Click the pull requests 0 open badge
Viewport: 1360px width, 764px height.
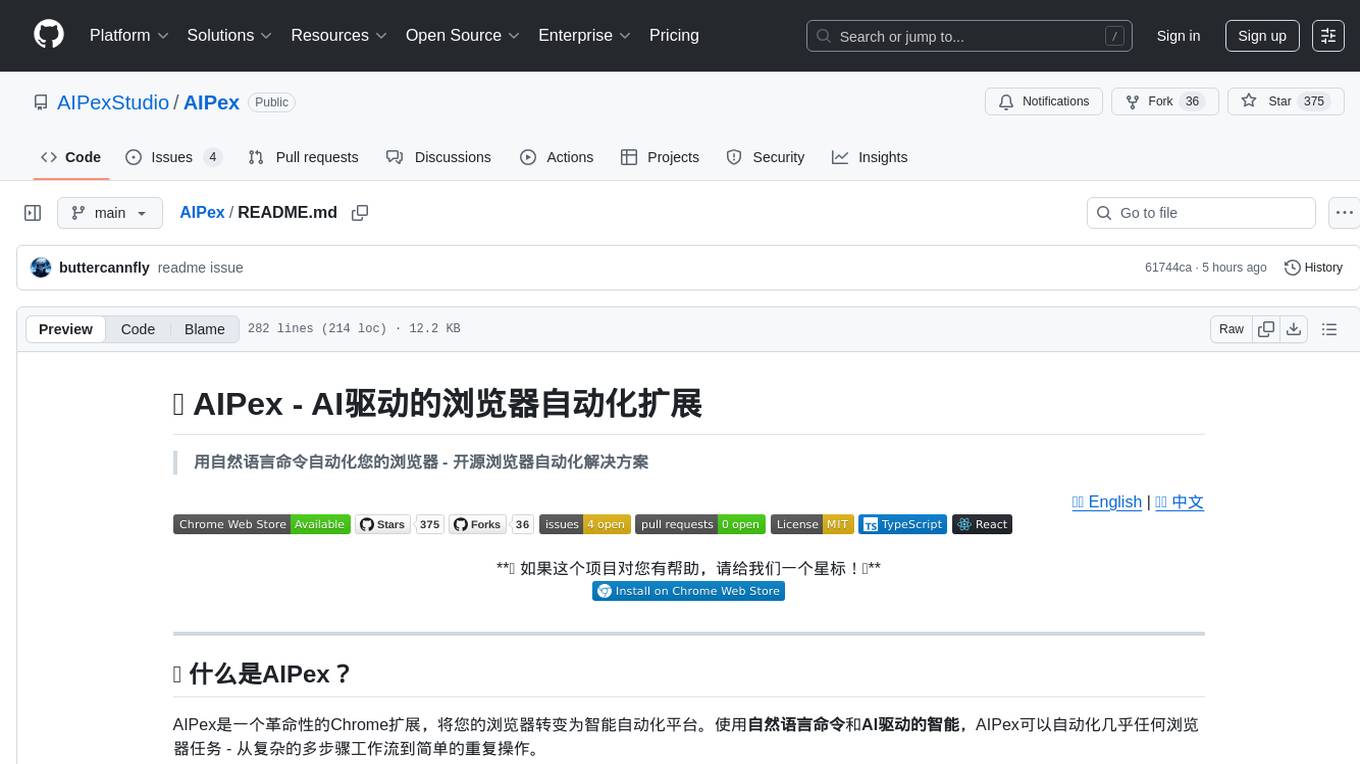(700, 524)
